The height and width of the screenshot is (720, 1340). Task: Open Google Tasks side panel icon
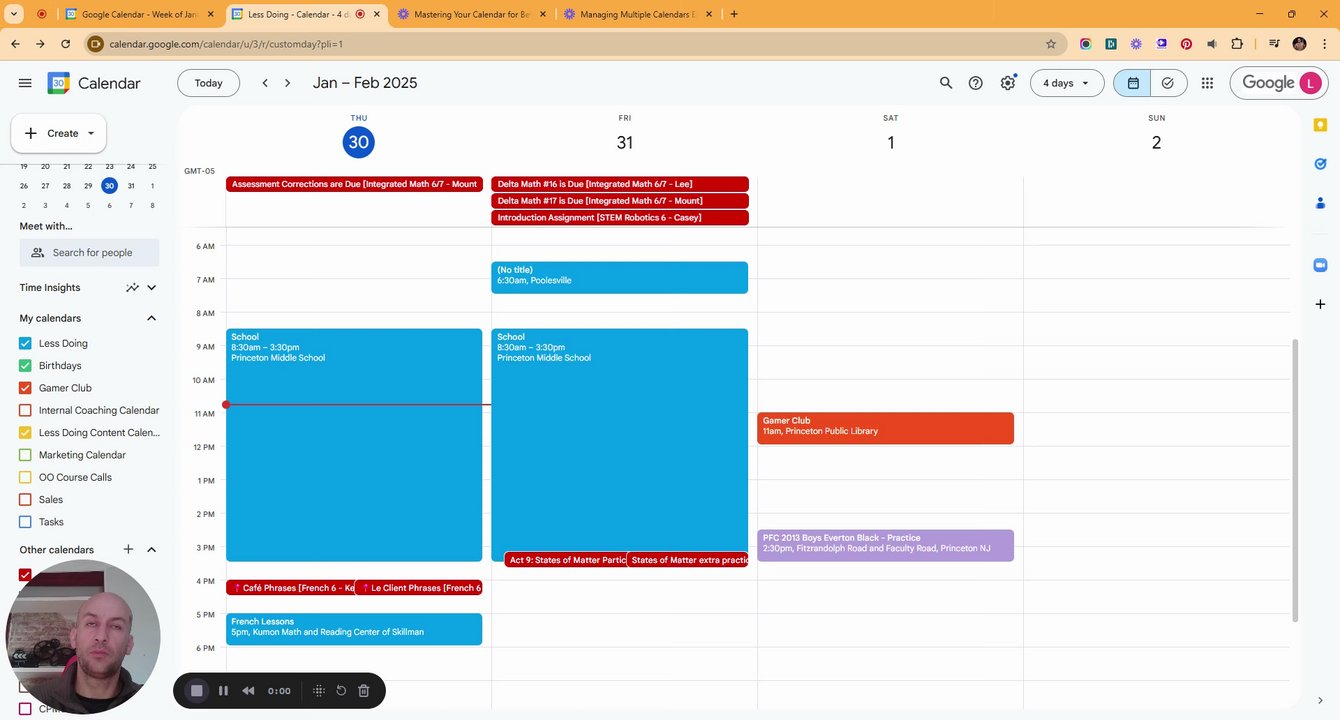click(1320, 164)
